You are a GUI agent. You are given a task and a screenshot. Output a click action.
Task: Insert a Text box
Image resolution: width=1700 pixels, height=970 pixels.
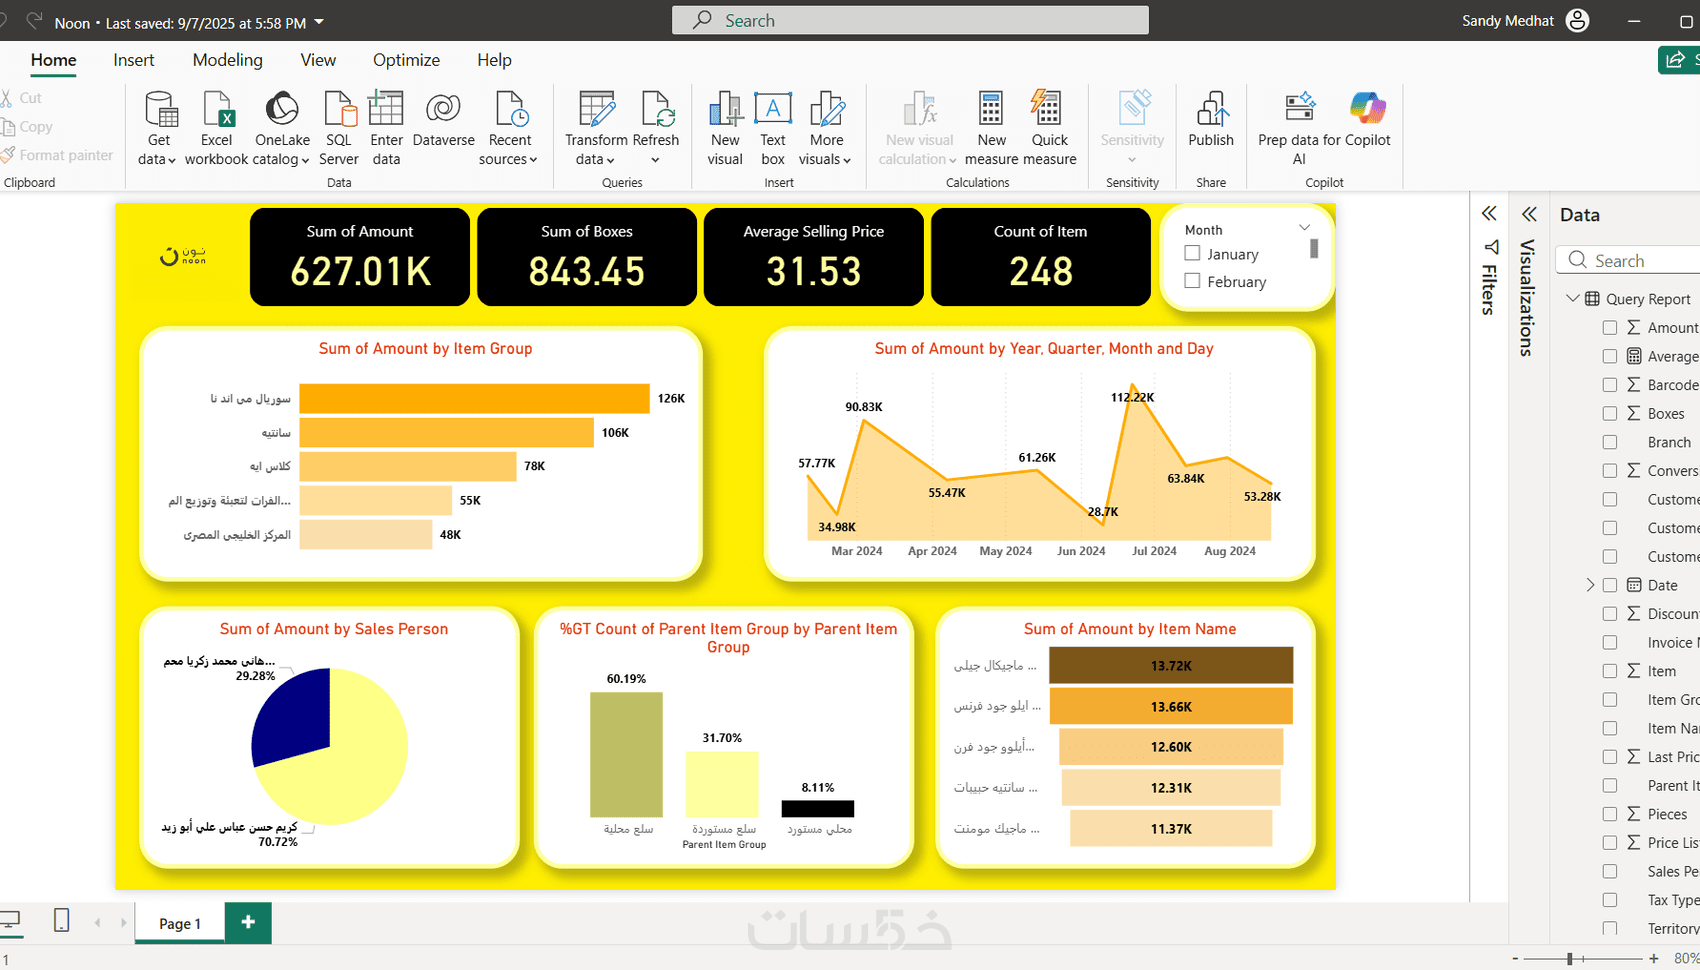[x=773, y=127]
